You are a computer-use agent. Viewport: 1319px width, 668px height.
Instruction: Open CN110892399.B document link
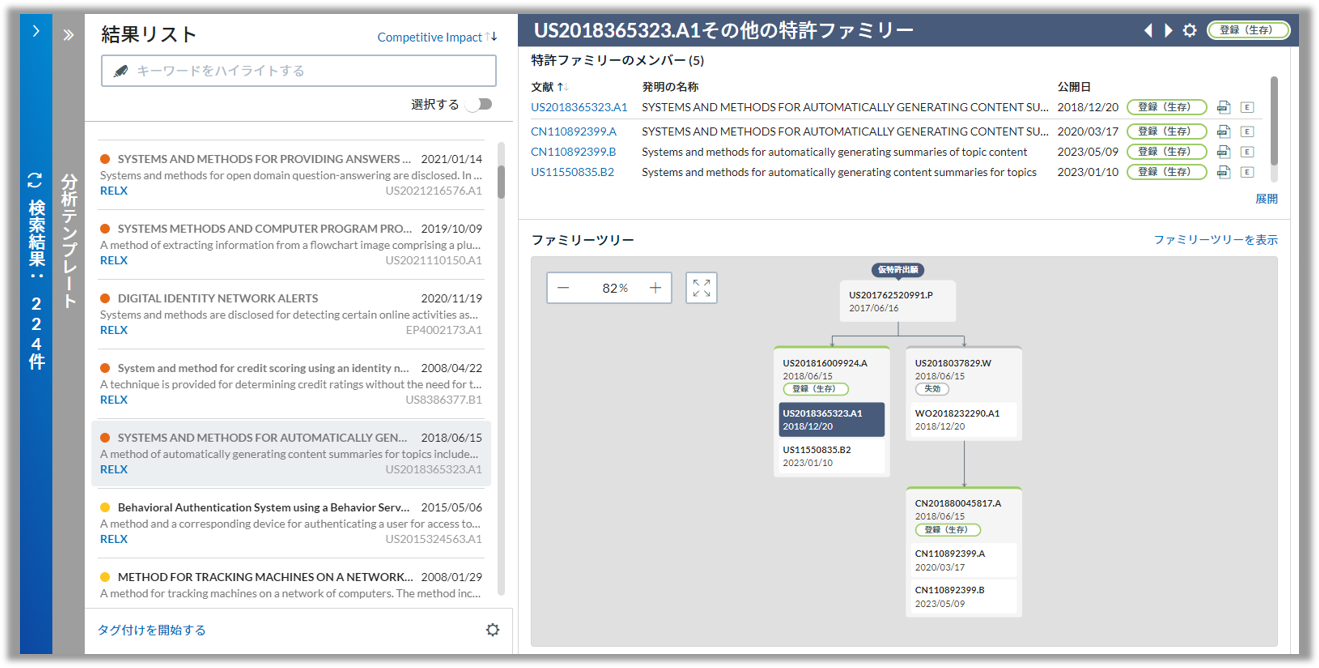(x=573, y=152)
